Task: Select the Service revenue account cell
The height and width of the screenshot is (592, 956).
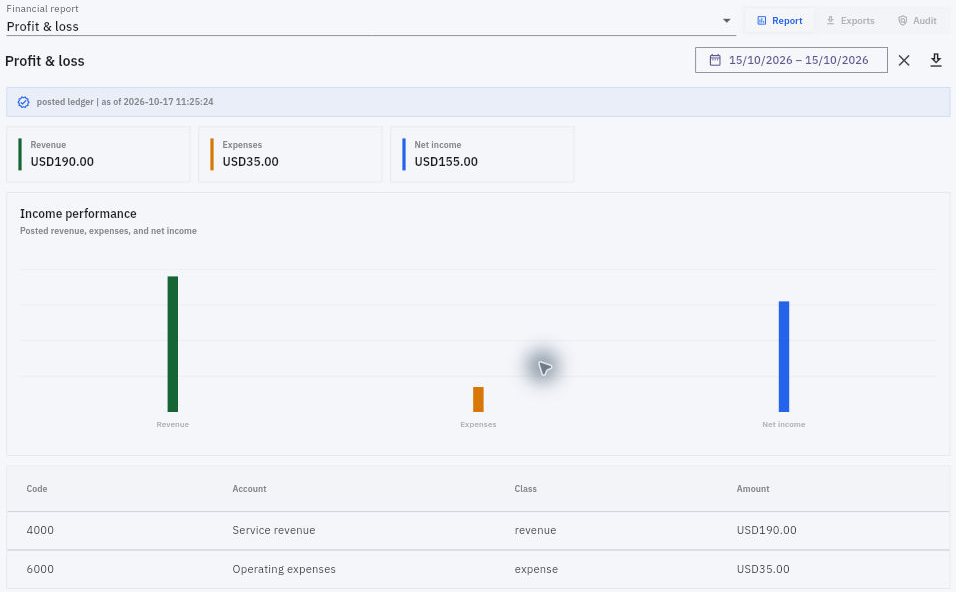Action: click(x=274, y=530)
